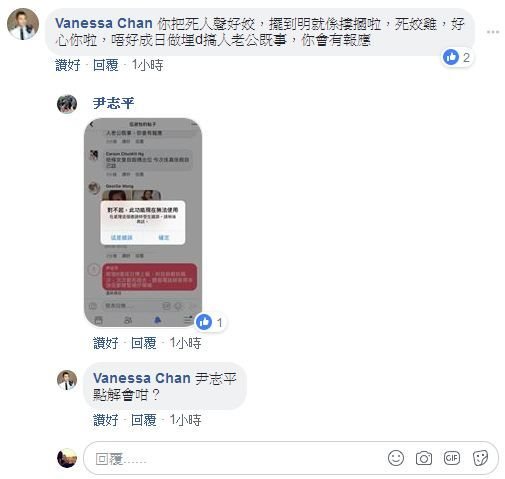The image size is (505, 479).
Task: Like Vanessa Chan's 點解會咁 reply
Action: click(x=106, y=420)
